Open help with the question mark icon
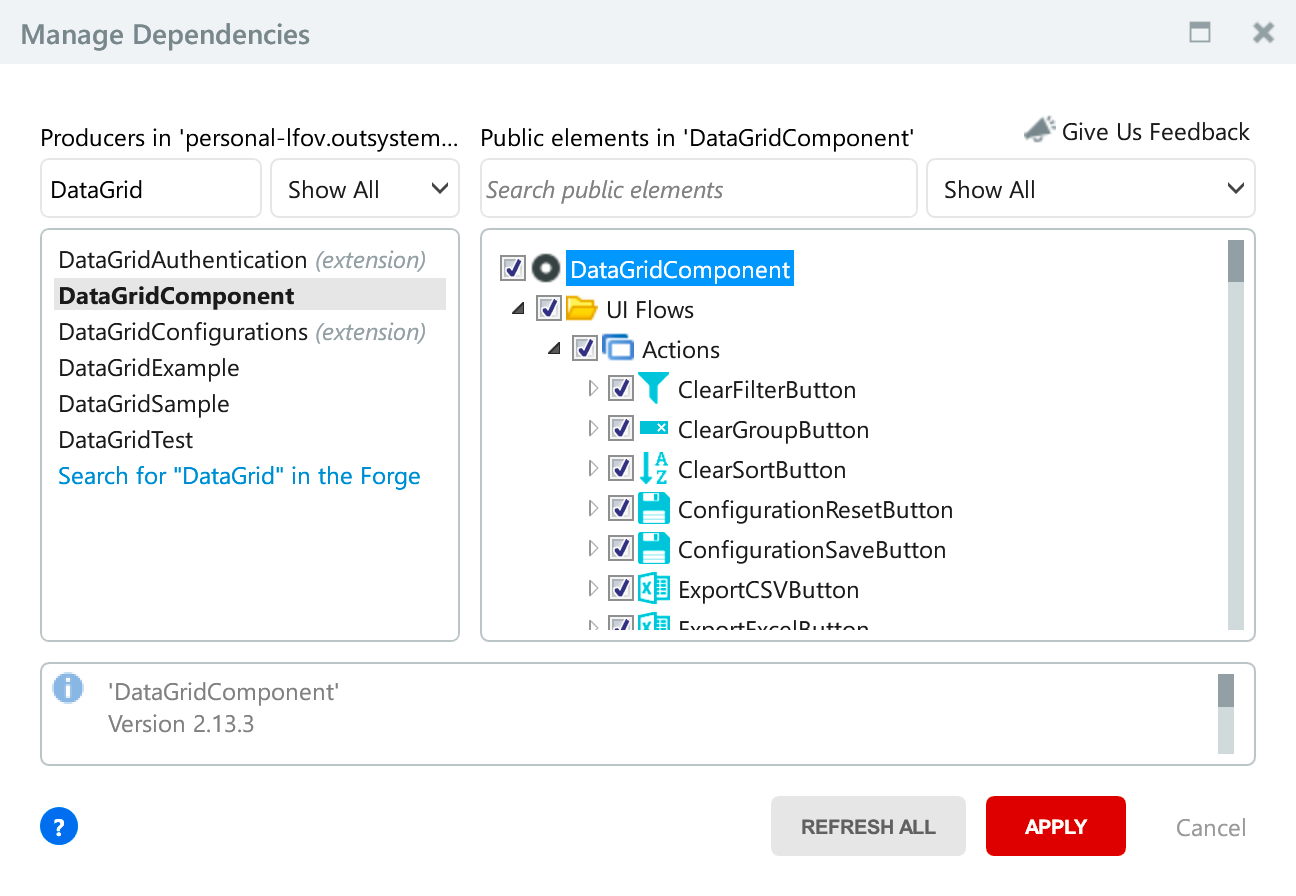Viewport: 1296px width, 896px height. (59, 827)
